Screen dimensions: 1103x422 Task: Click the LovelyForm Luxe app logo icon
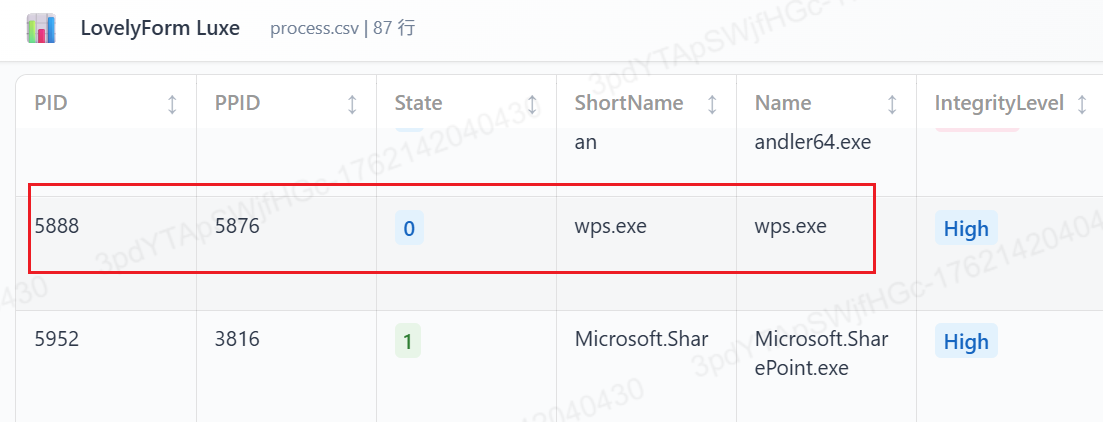click(x=42, y=28)
